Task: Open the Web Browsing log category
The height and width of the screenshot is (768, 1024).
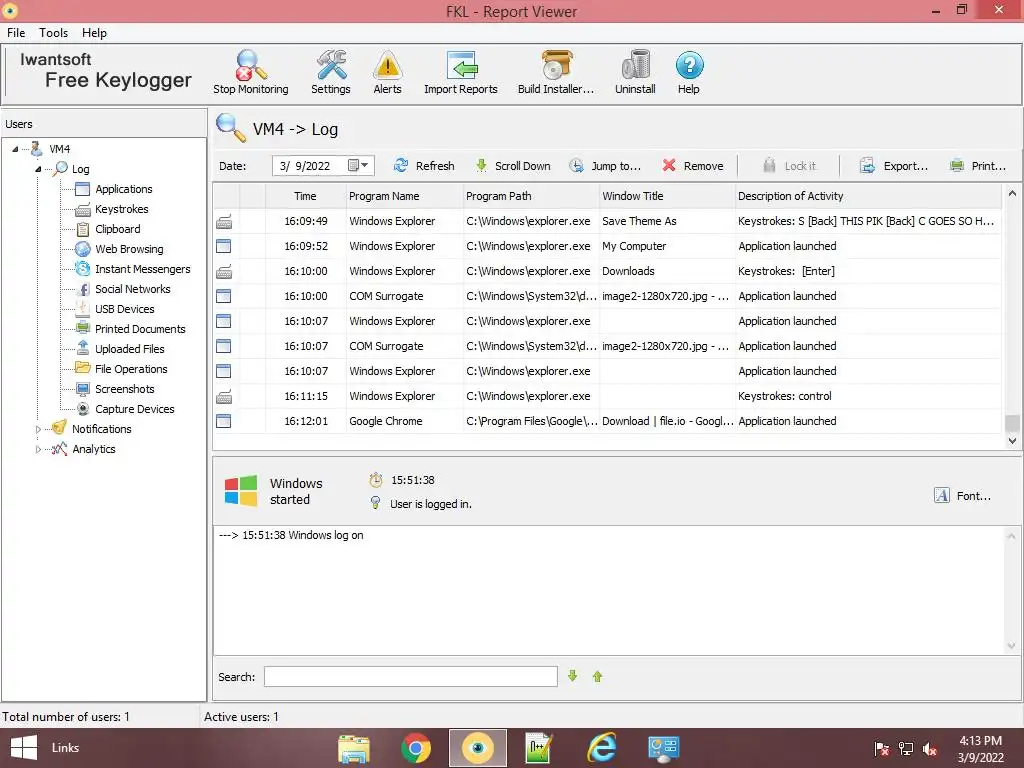Action: click(x=129, y=249)
